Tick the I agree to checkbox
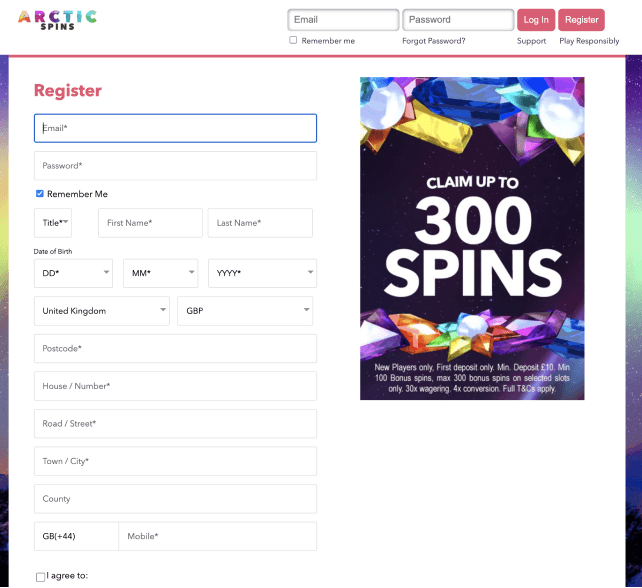 [41, 577]
